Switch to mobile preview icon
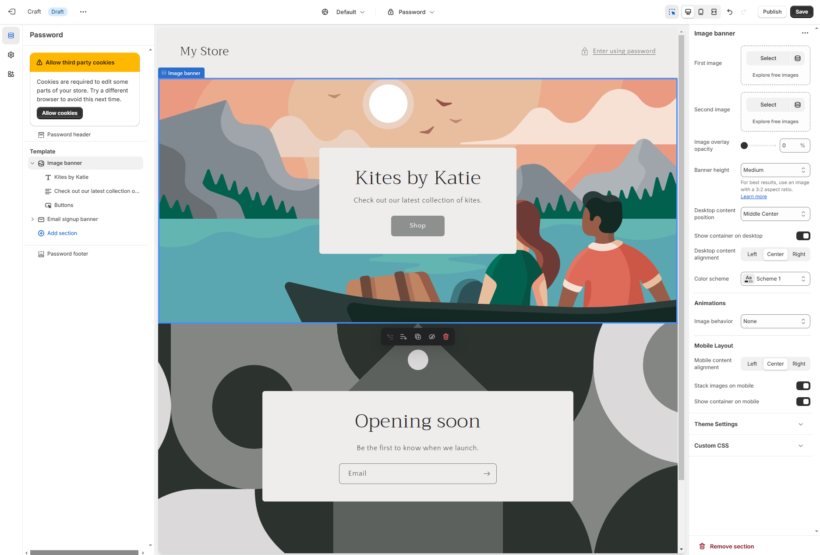The height and width of the screenshot is (555, 820). tap(701, 12)
